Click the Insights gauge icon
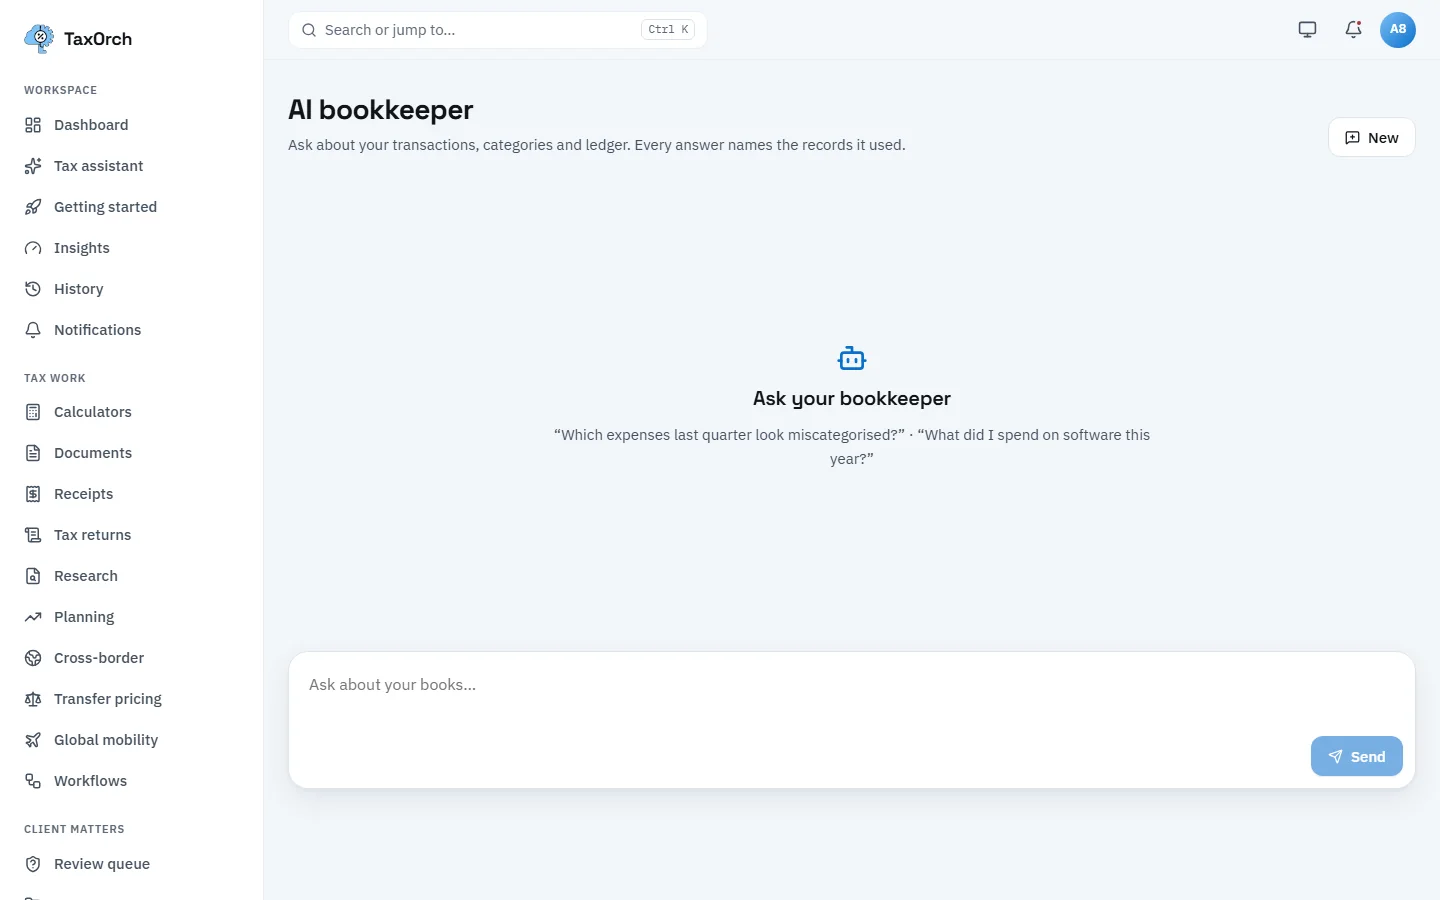 tap(33, 248)
